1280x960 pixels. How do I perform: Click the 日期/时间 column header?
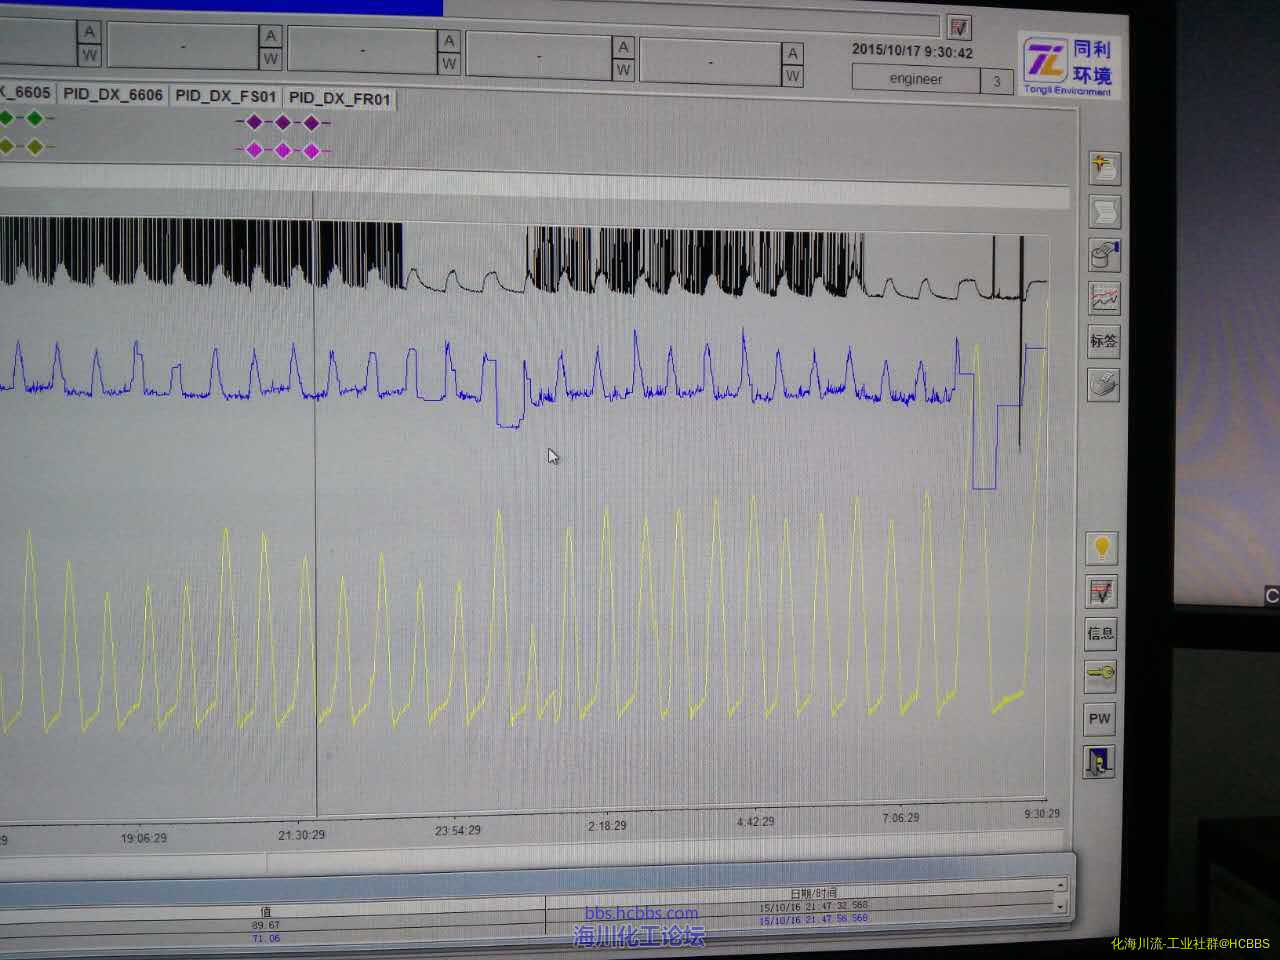pyautogui.click(x=813, y=893)
